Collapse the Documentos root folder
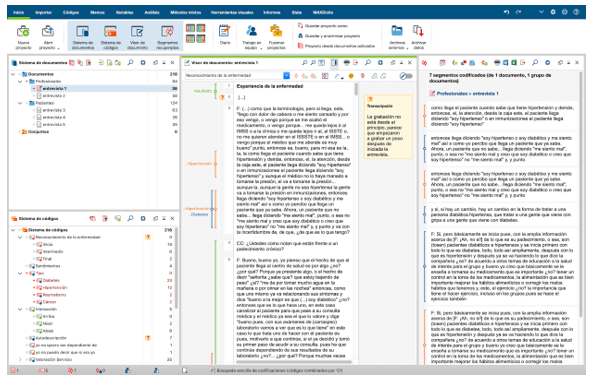The image size is (591, 382). coord(13,74)
